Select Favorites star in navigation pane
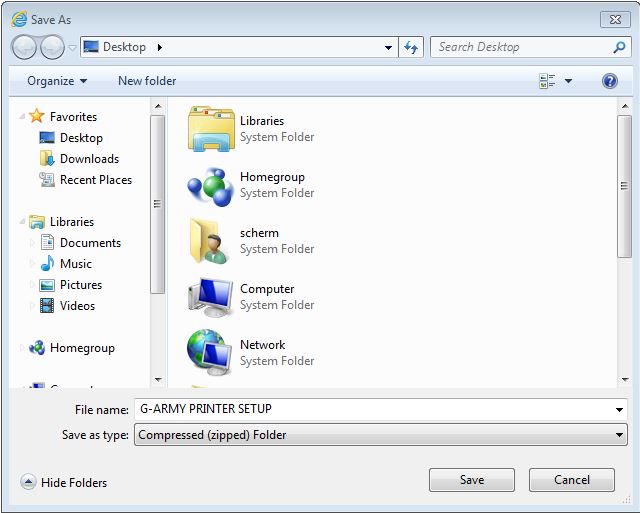The height and width of the screenshot is (513, 640). point(36,116)
